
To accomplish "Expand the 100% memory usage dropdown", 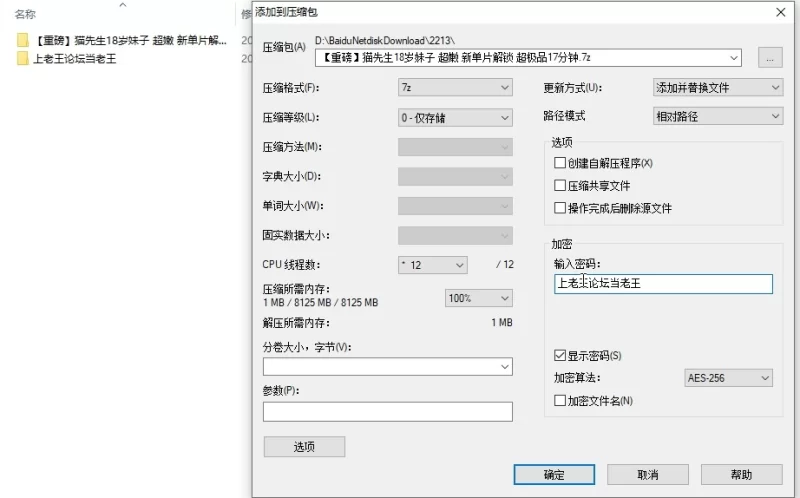I will (478, 298).
